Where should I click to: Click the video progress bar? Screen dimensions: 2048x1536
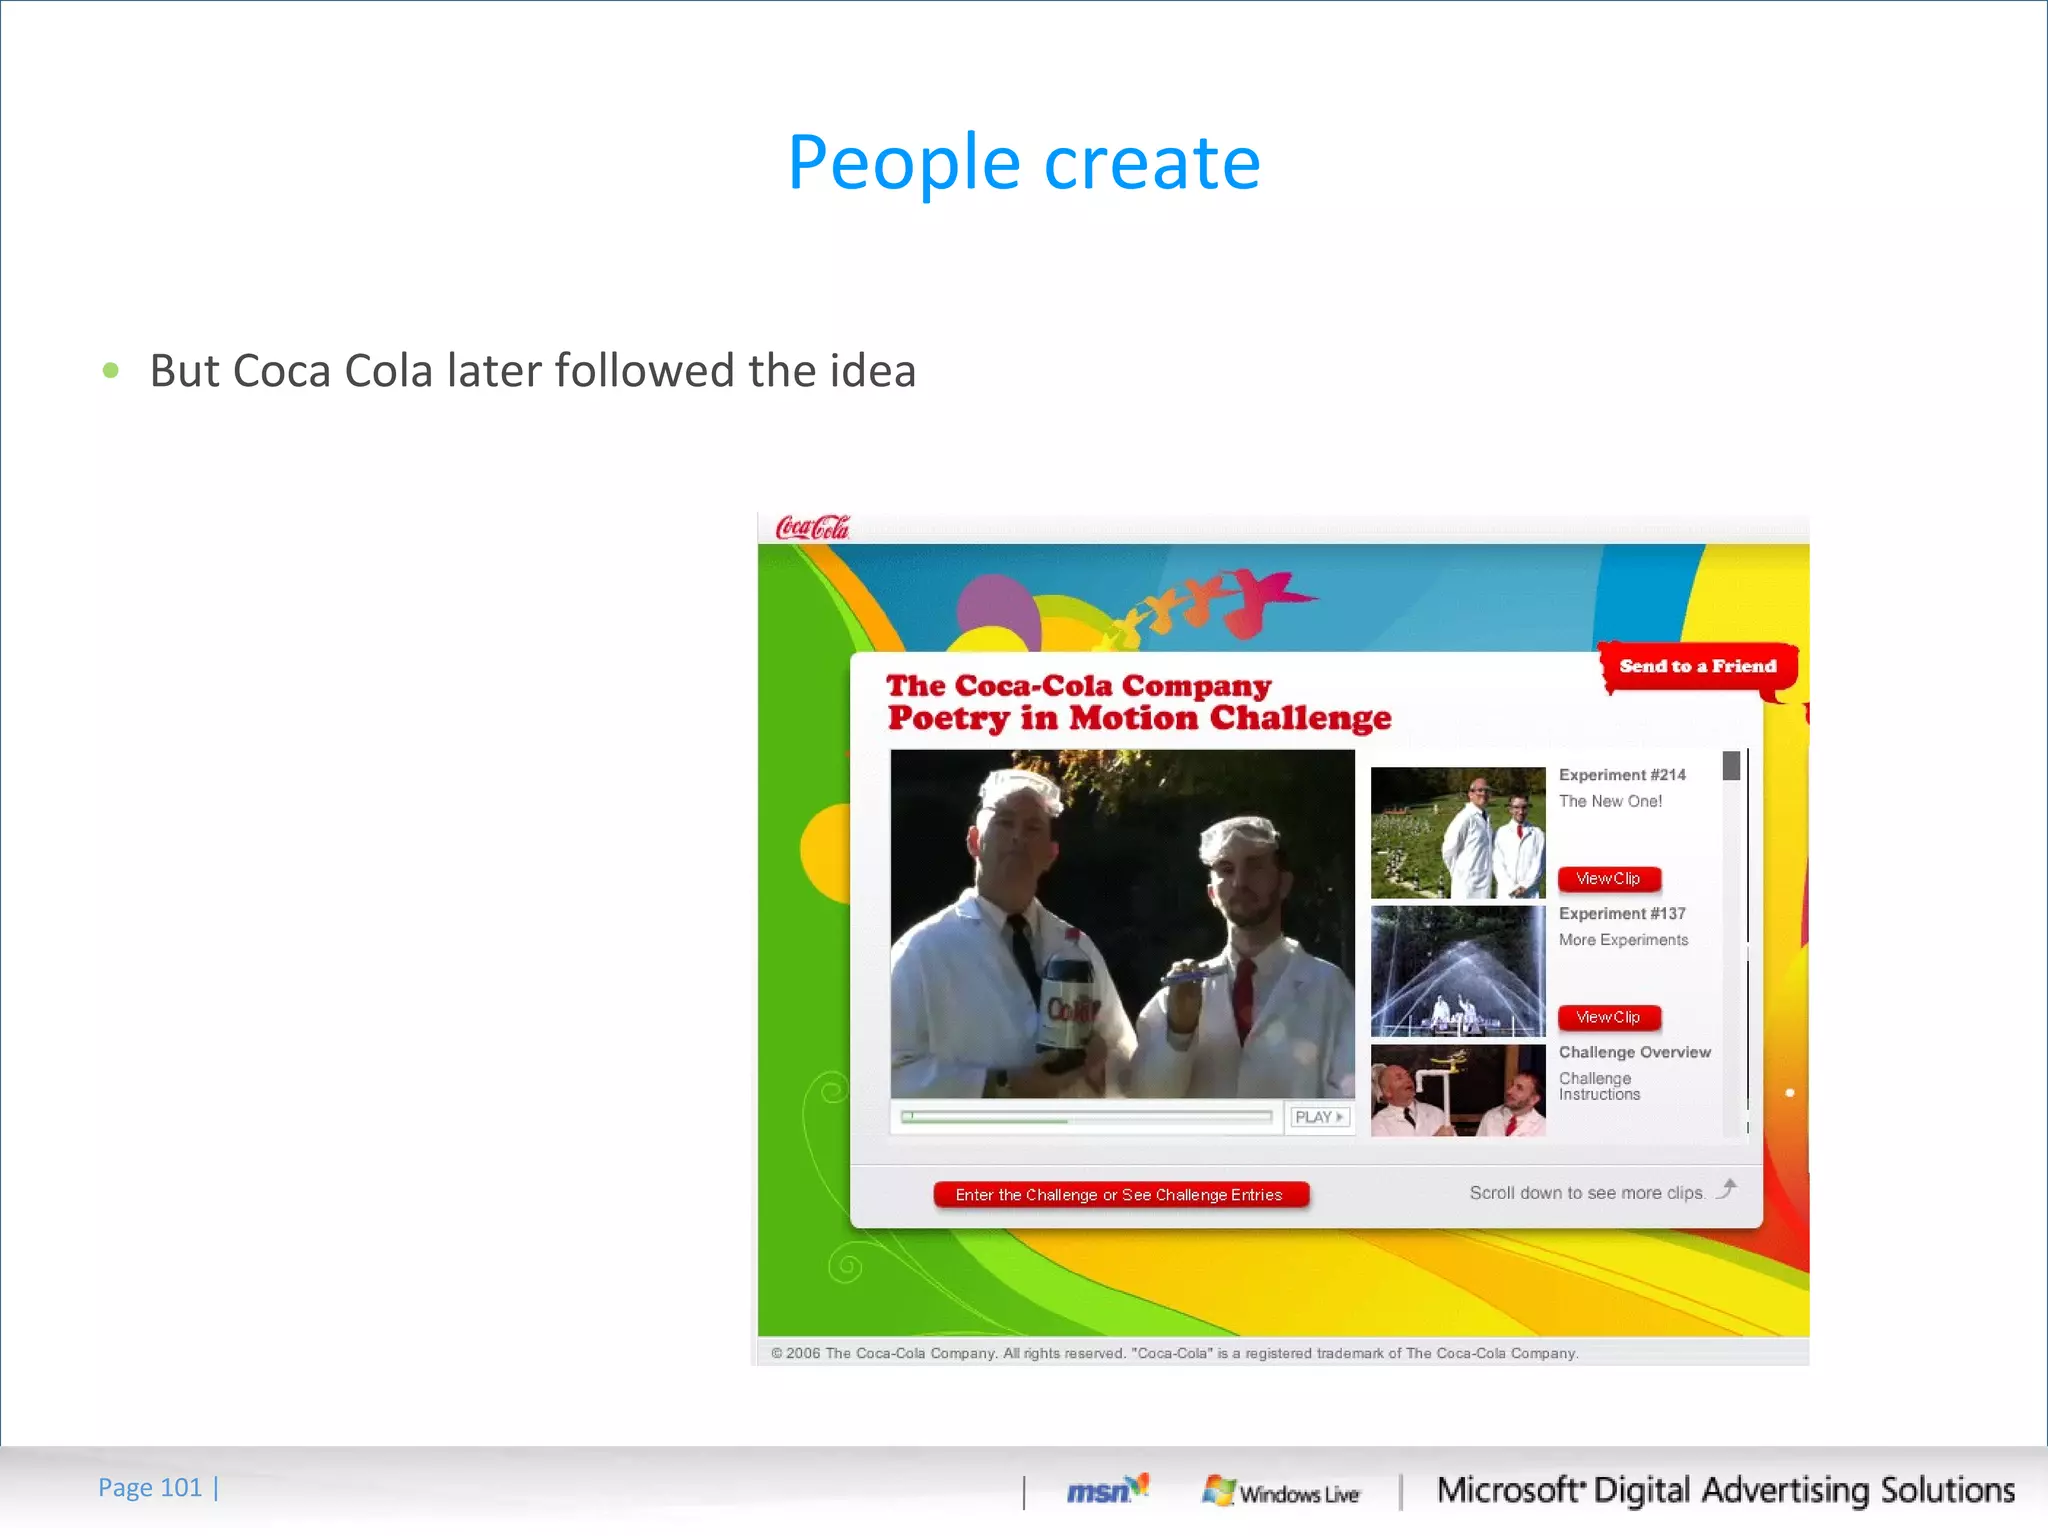tap(1086, 1117)
